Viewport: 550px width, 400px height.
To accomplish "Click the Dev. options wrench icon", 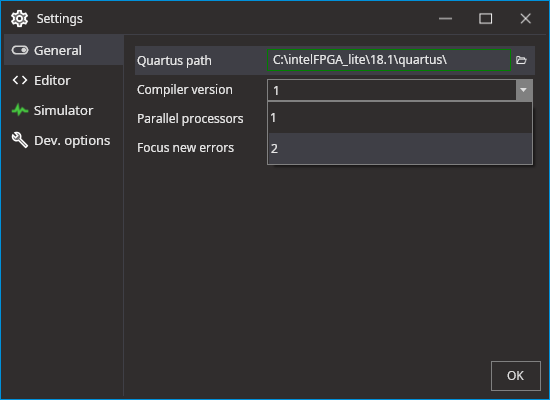I will 20,140.
